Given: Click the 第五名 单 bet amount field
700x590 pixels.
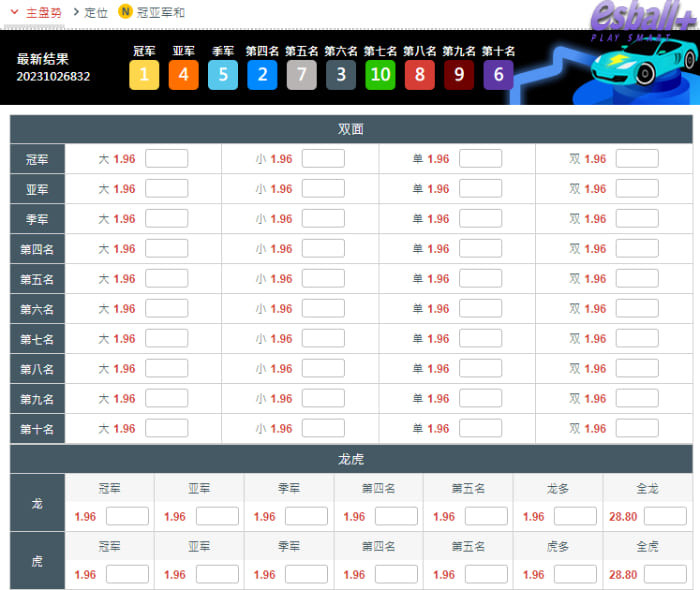Looking at the screenshot, I should tap(480, 278).
